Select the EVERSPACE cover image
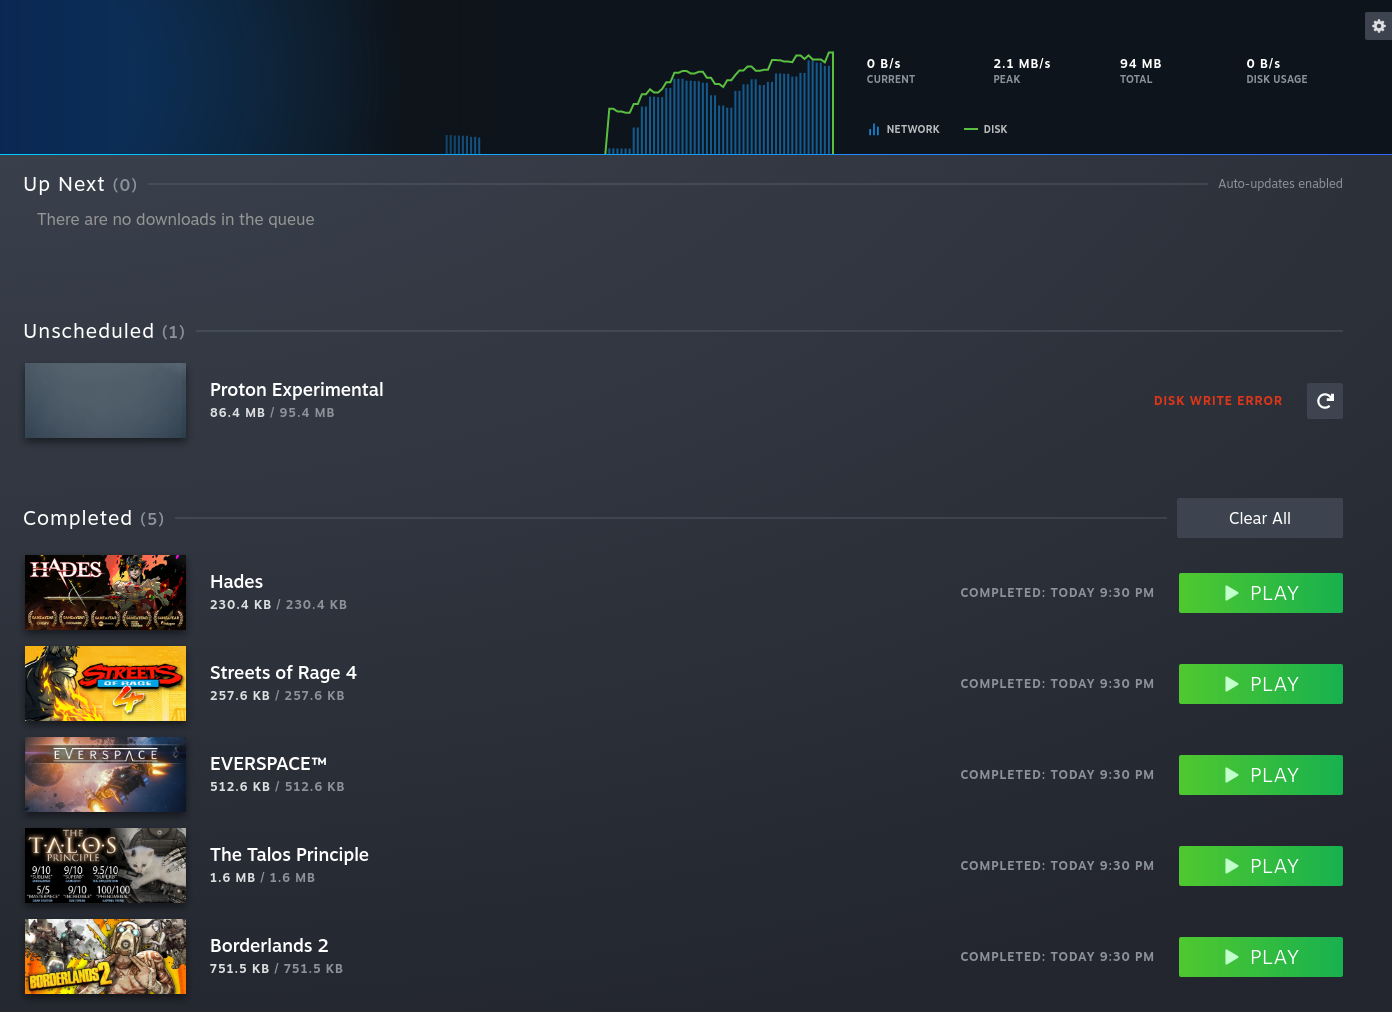 (105, 774)
